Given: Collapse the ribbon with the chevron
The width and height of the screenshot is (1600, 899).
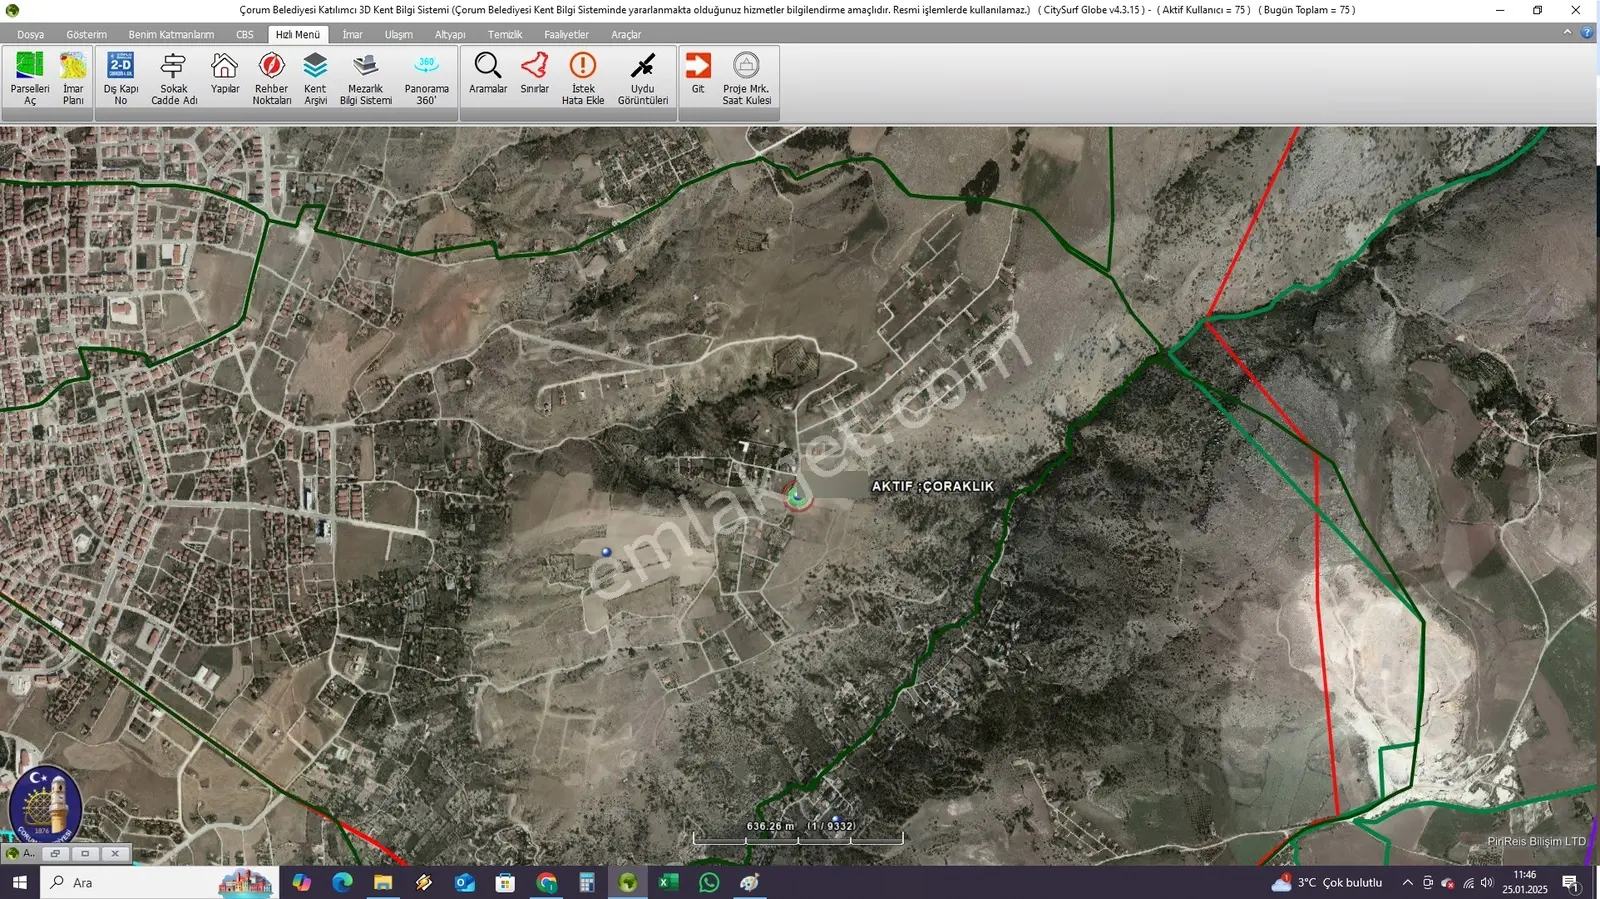Looking at the screenshot, I should (x=1567, y=33).
